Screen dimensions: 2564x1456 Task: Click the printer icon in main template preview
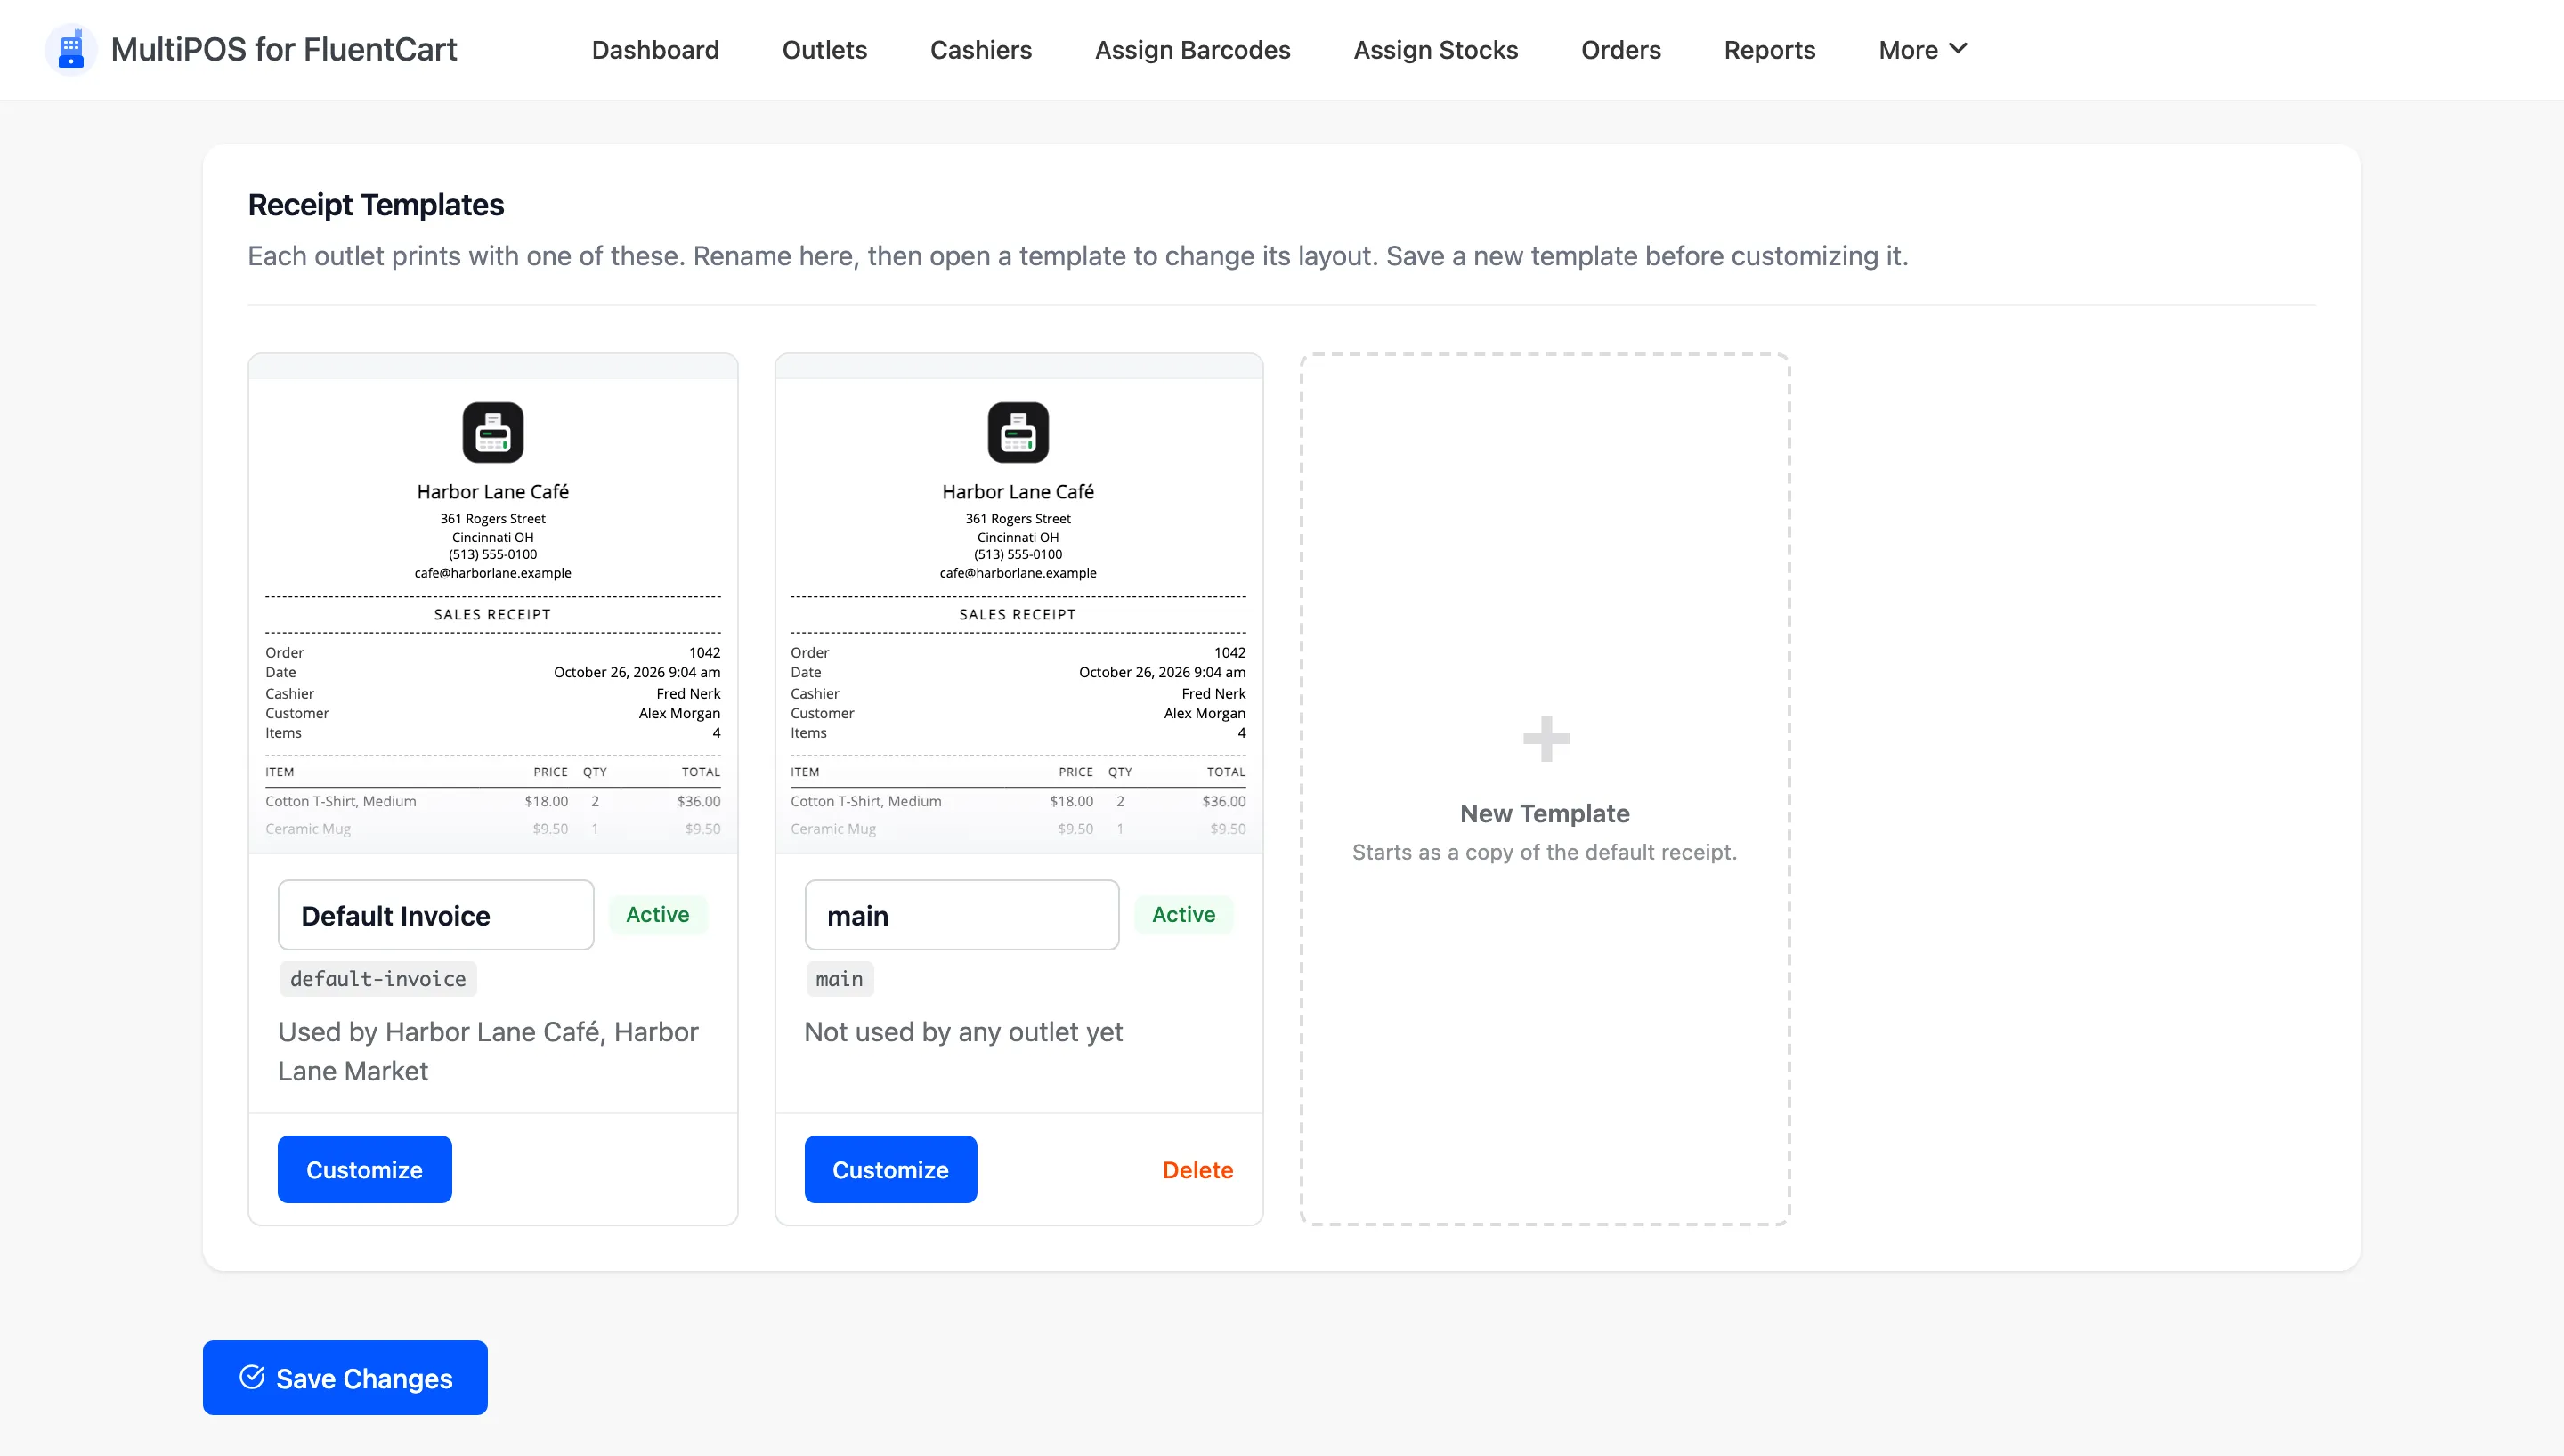coord(1018,432)
